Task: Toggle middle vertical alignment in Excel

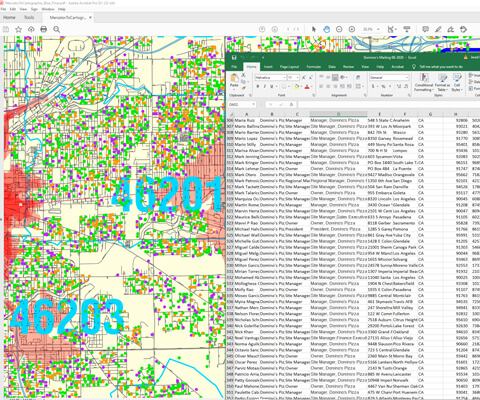Action: [x=328, y=77]
